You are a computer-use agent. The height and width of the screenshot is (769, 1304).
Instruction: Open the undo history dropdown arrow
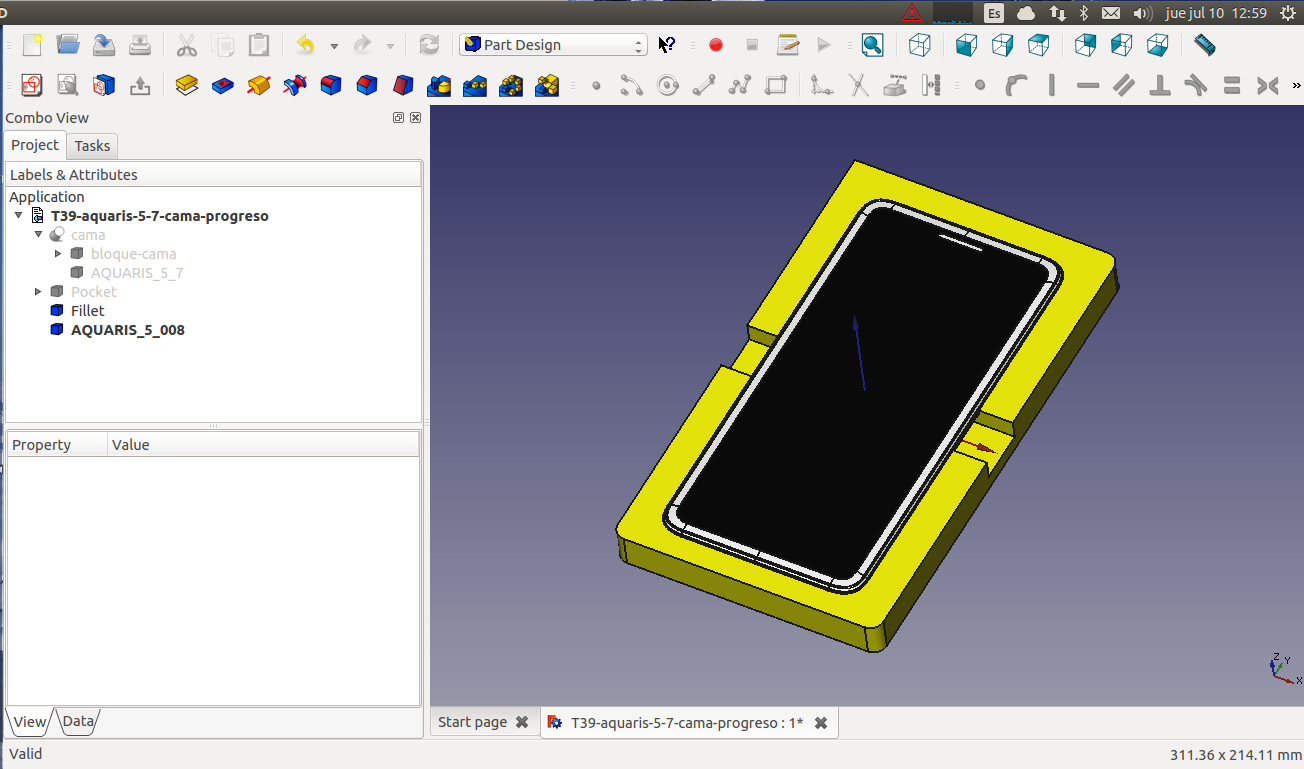click(x=334, y=46)
